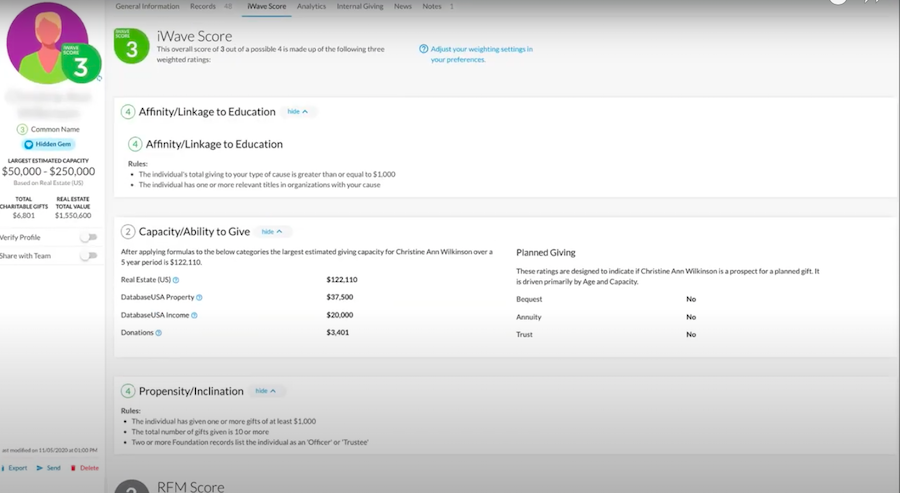Click the Hidden Gem badge
900x493 pixels.
tap(48, 144)
